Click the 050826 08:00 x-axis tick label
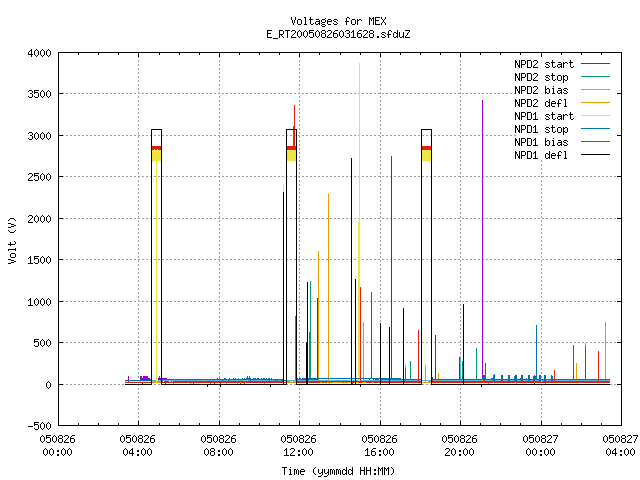This screenshot has width=640, height=480. click(218, 446)
